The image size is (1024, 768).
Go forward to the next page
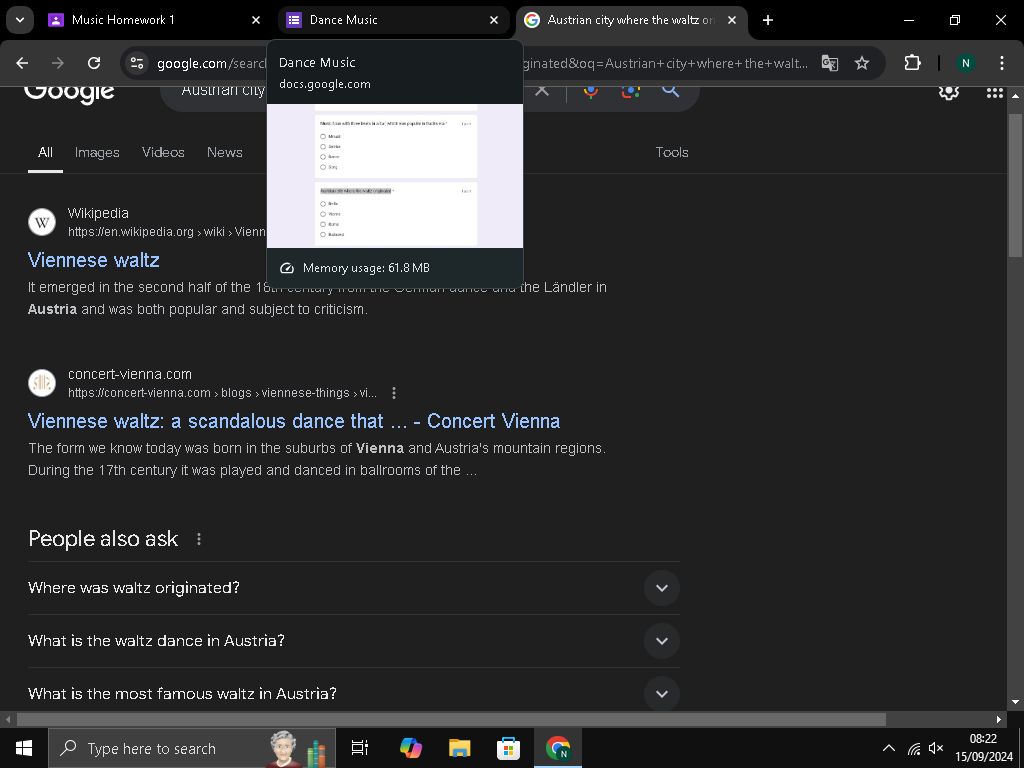(58, 63)
